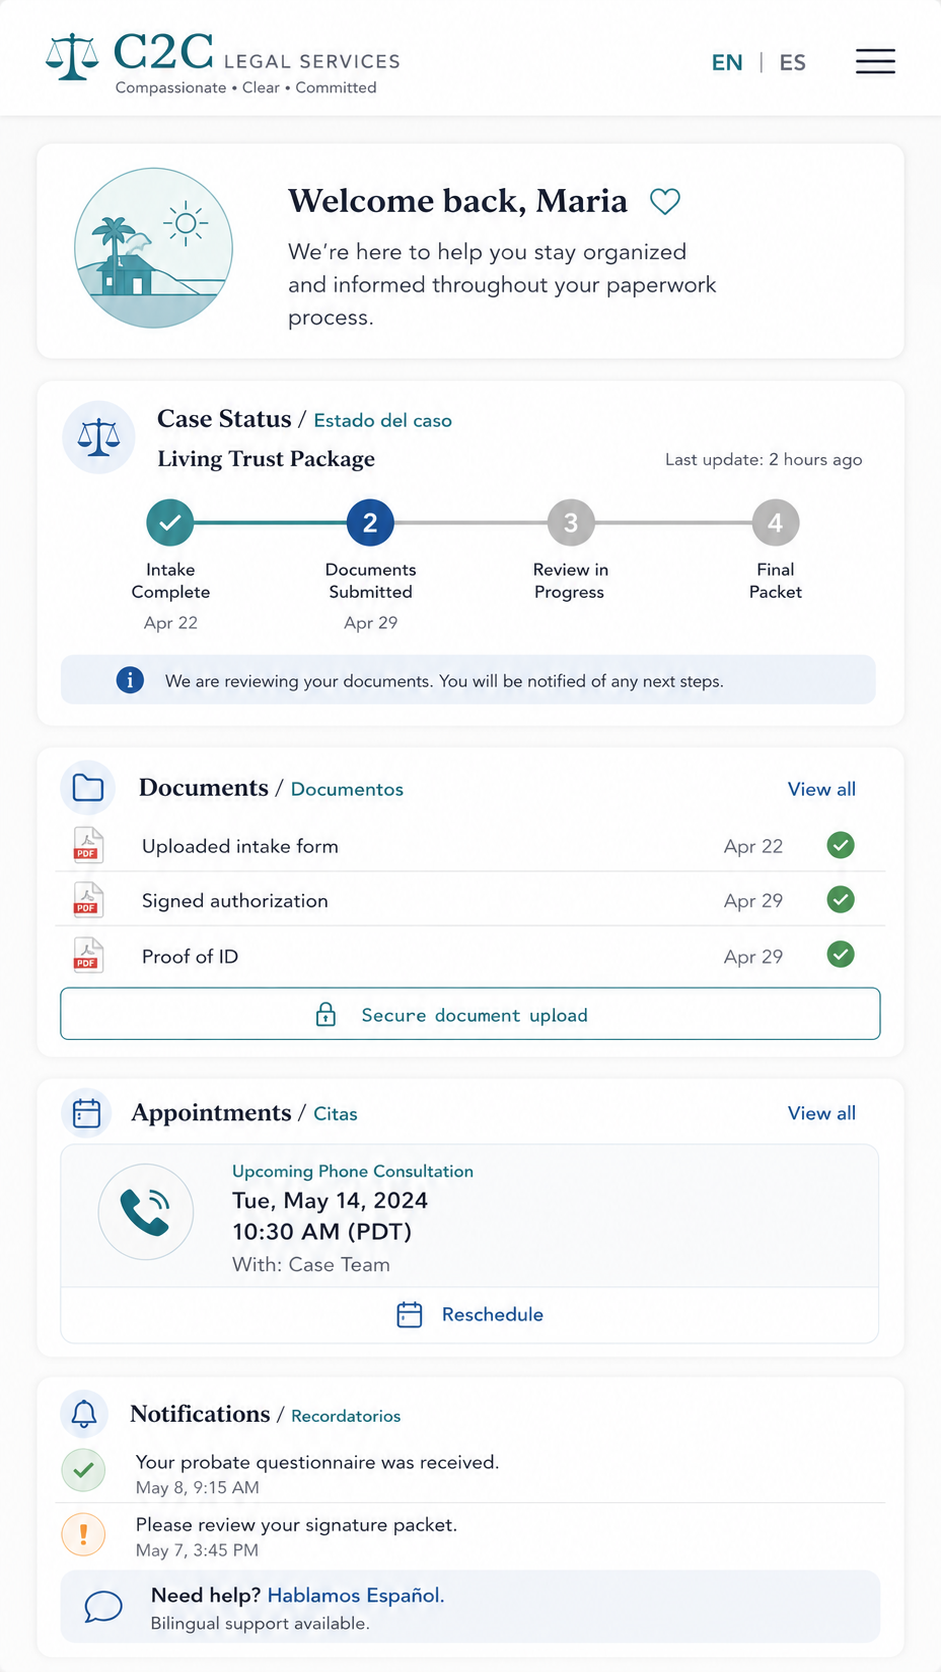Select the Intake Complete checkmark step

click(170, 522)
